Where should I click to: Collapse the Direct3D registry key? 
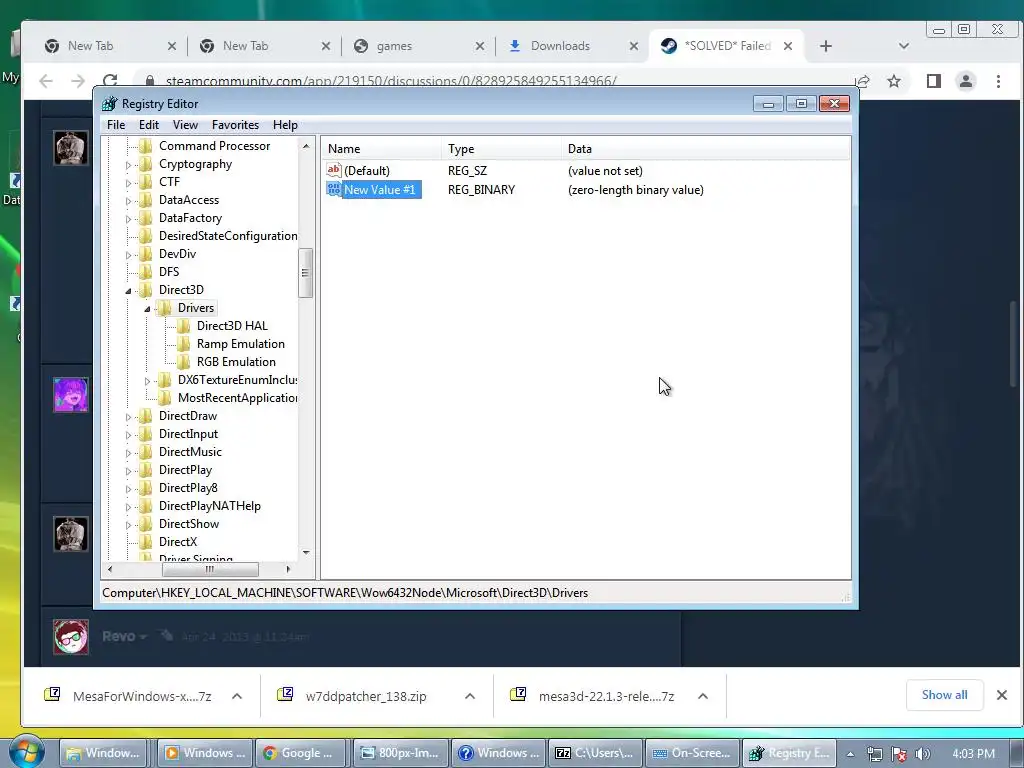(128, 291)
